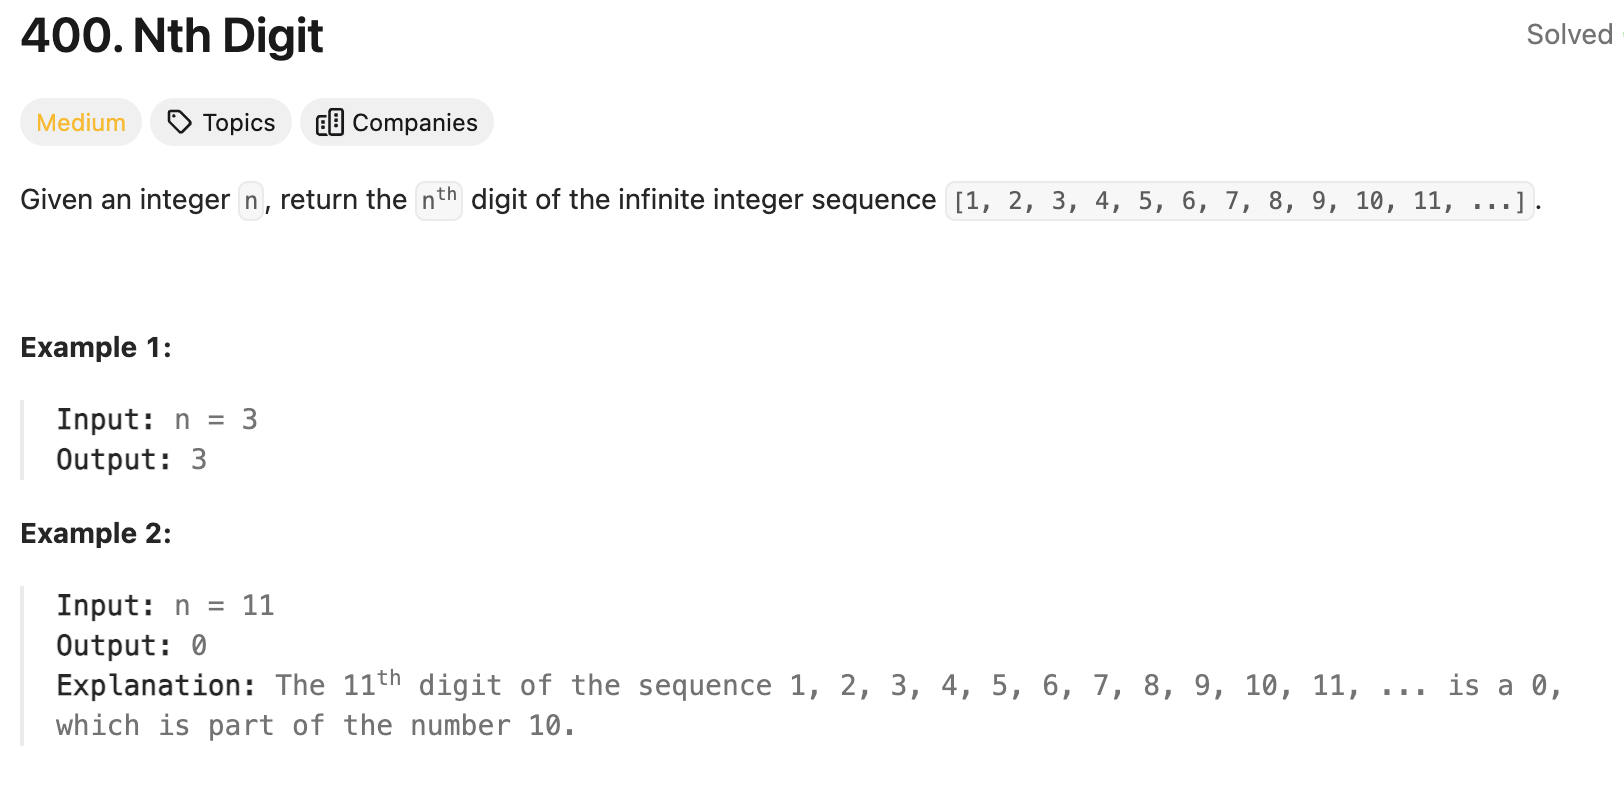Click the inline code 'n' in the description
The image size is (1624, 794).
click(x=251, y=200)
